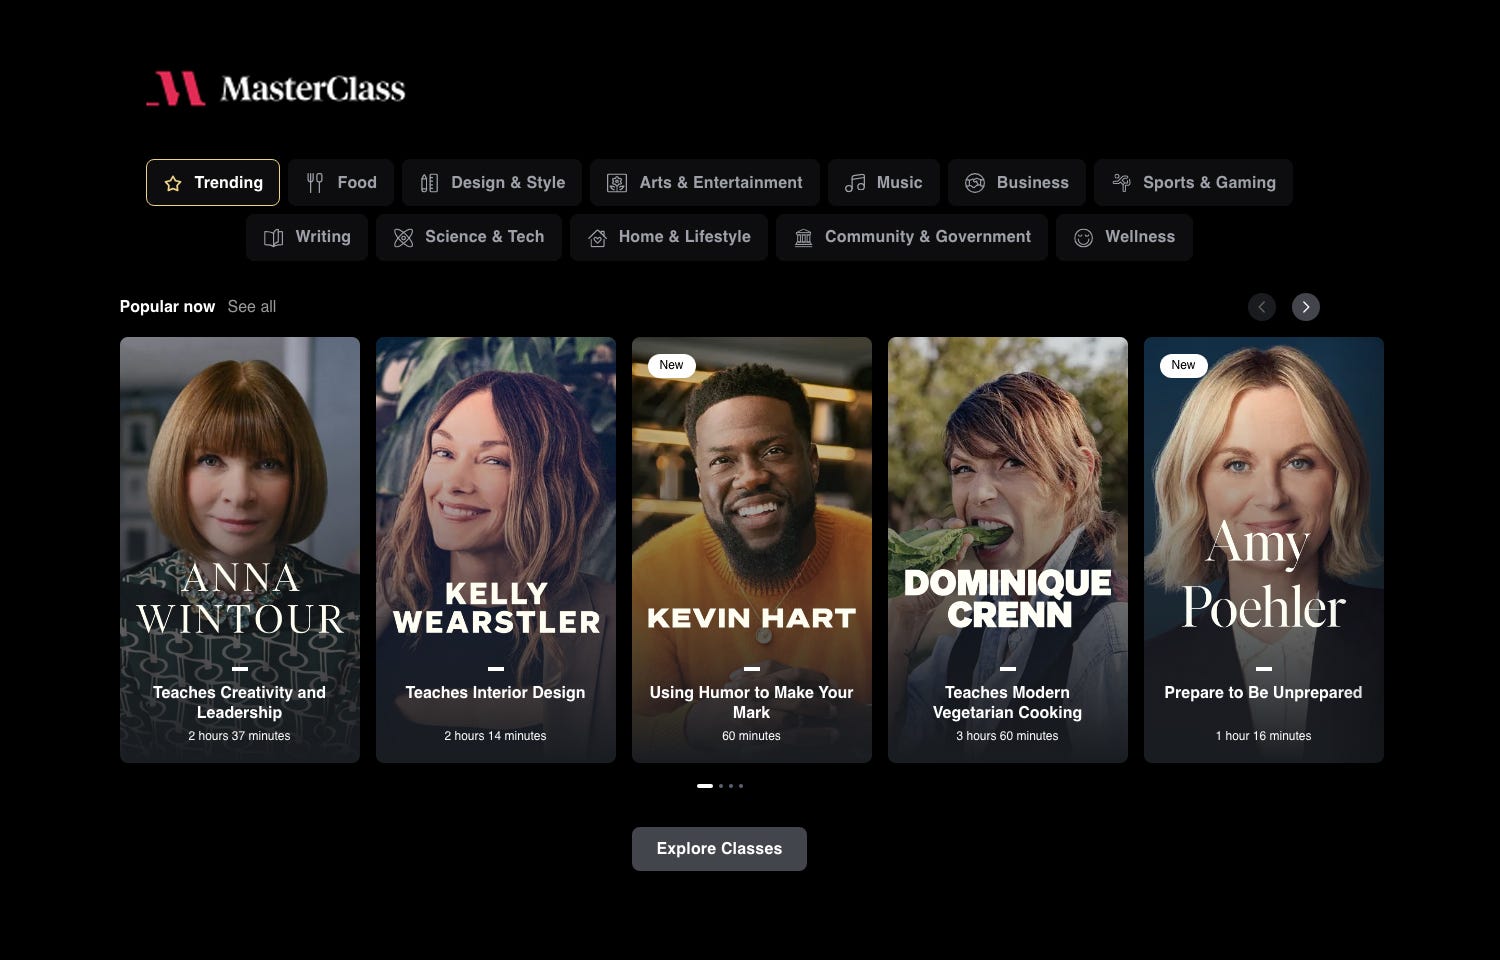Choose the Music category

(x=884, y=183)
